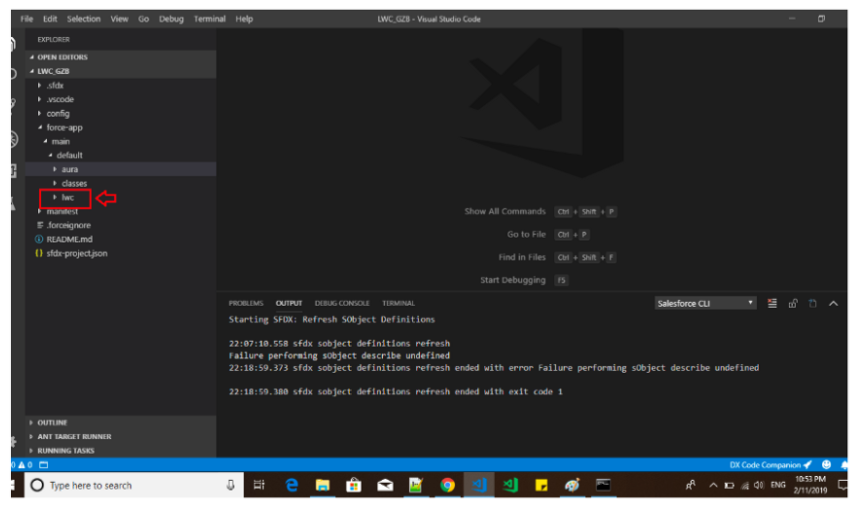Viewport: 860px width, 510px height.
Task: Click DX Code Companion status item
Action: tap(770, 464)
